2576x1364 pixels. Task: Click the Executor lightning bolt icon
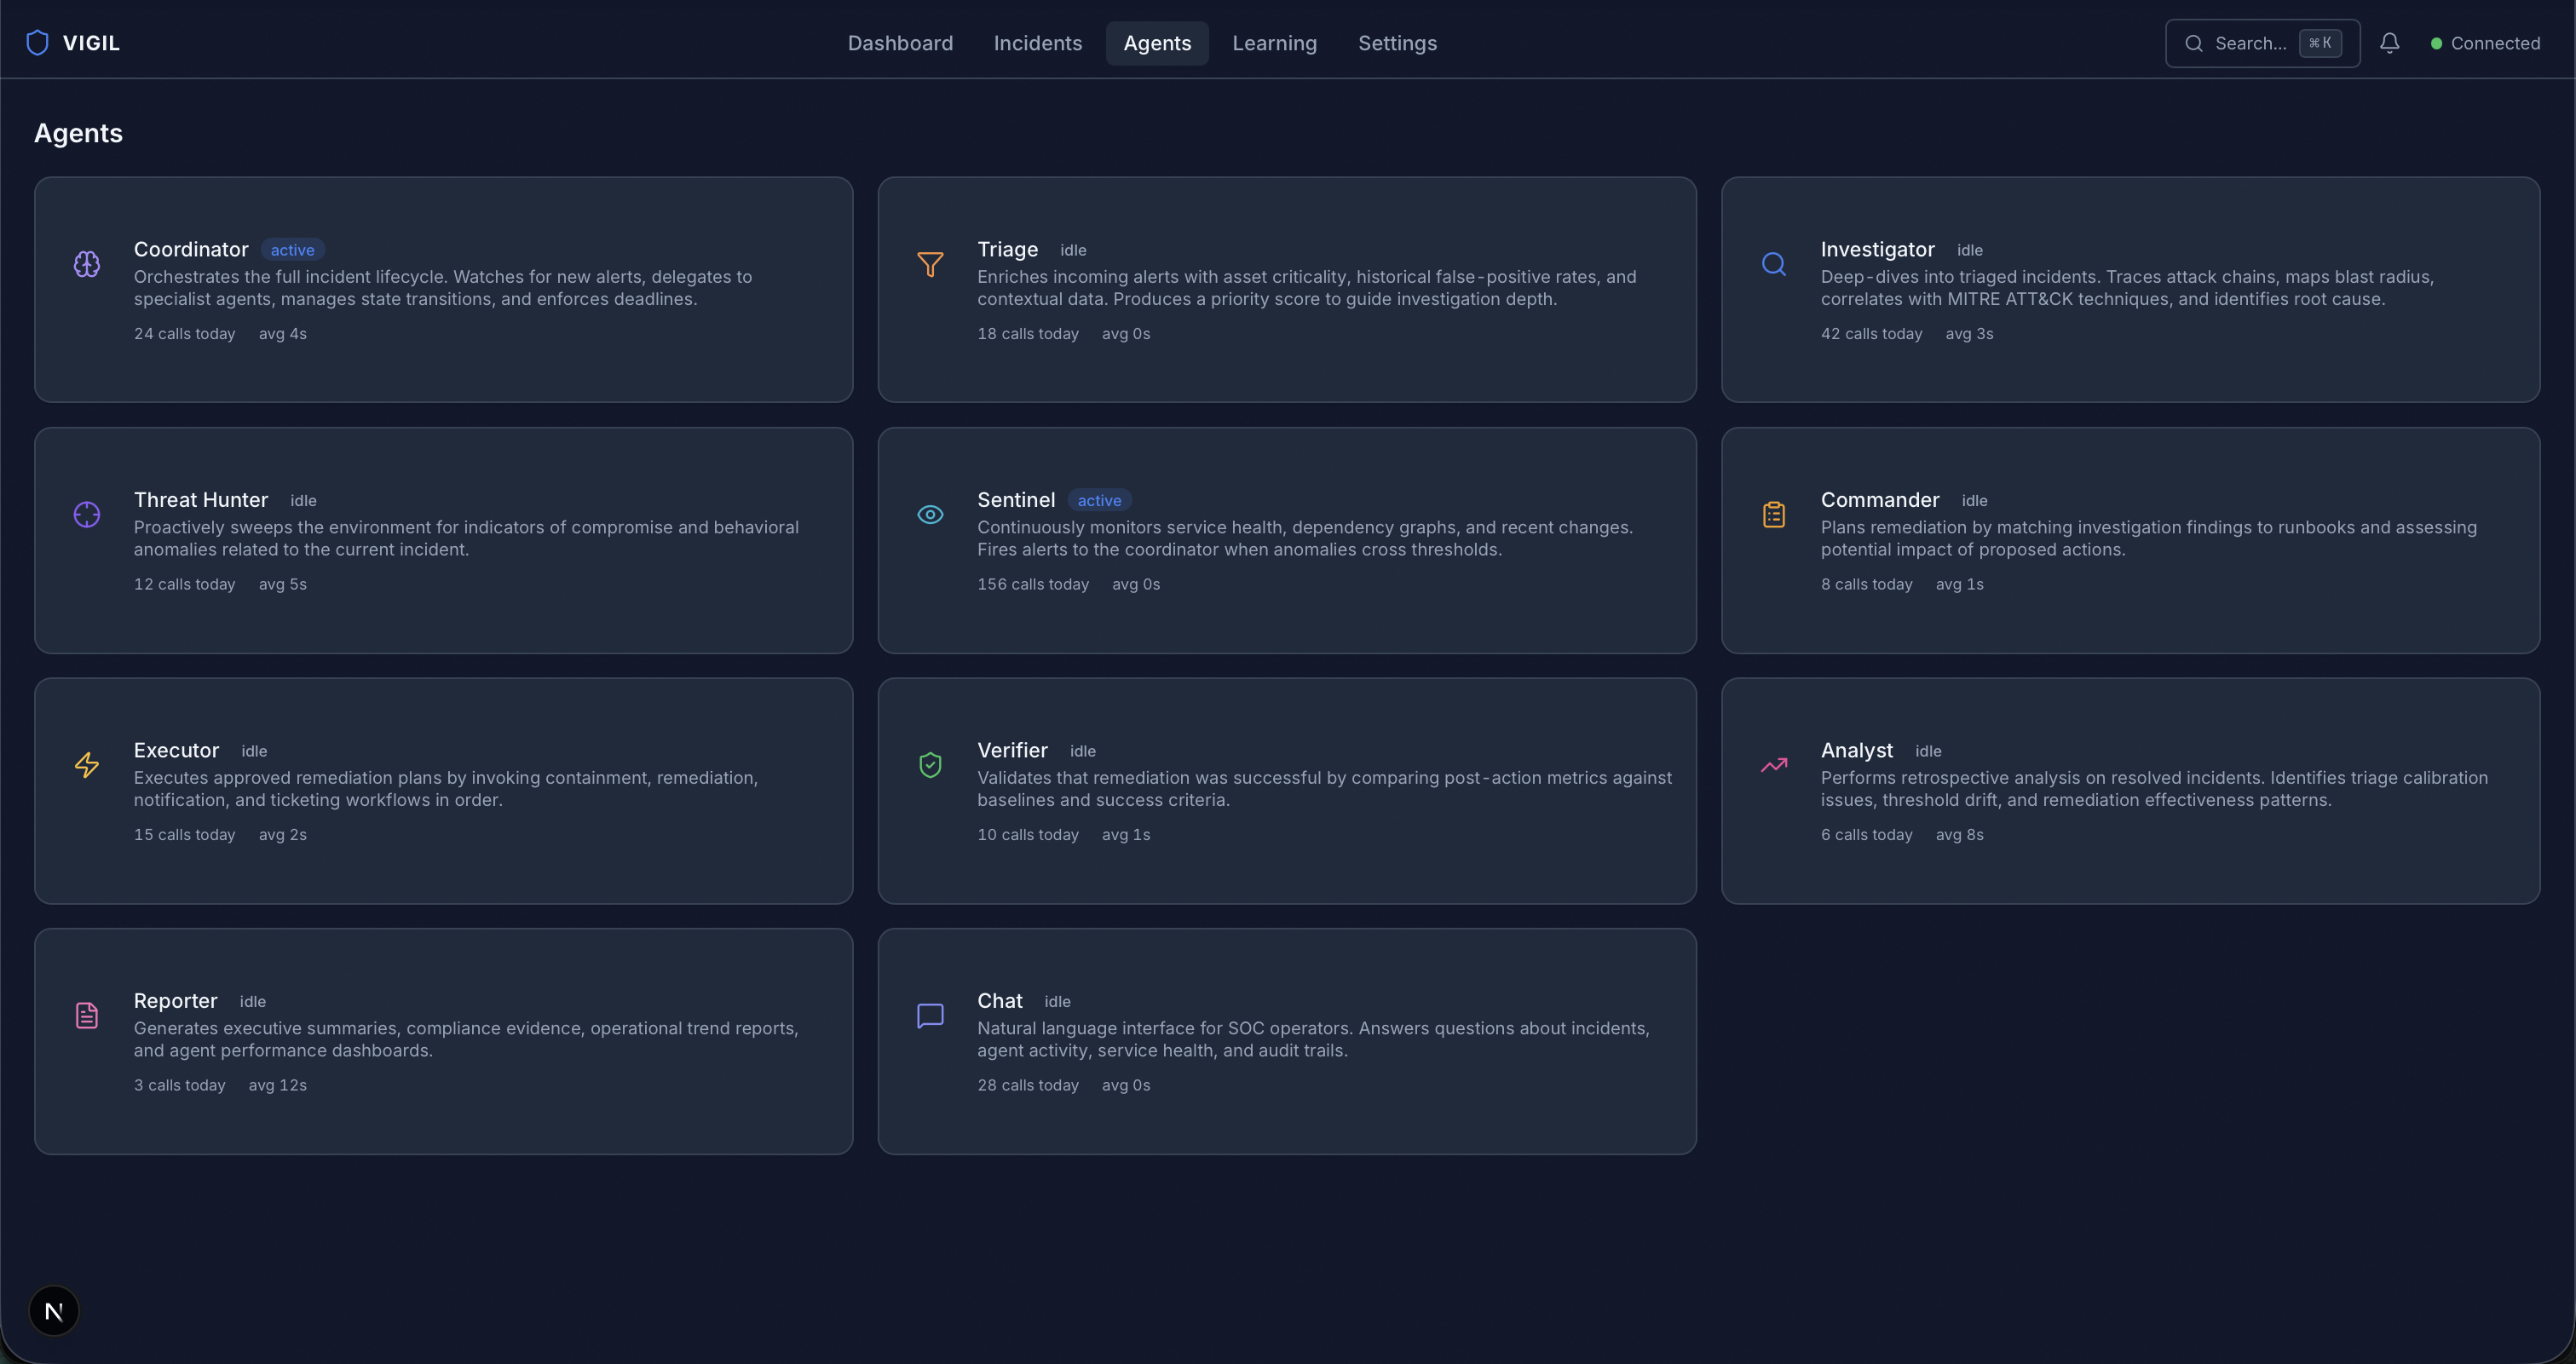click(87, 765)
